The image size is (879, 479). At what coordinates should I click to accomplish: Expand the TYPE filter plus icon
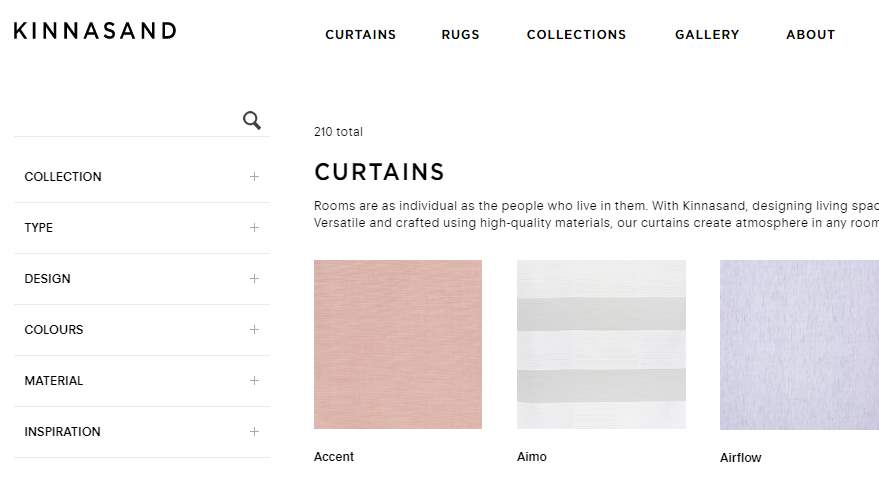(254, 228)
